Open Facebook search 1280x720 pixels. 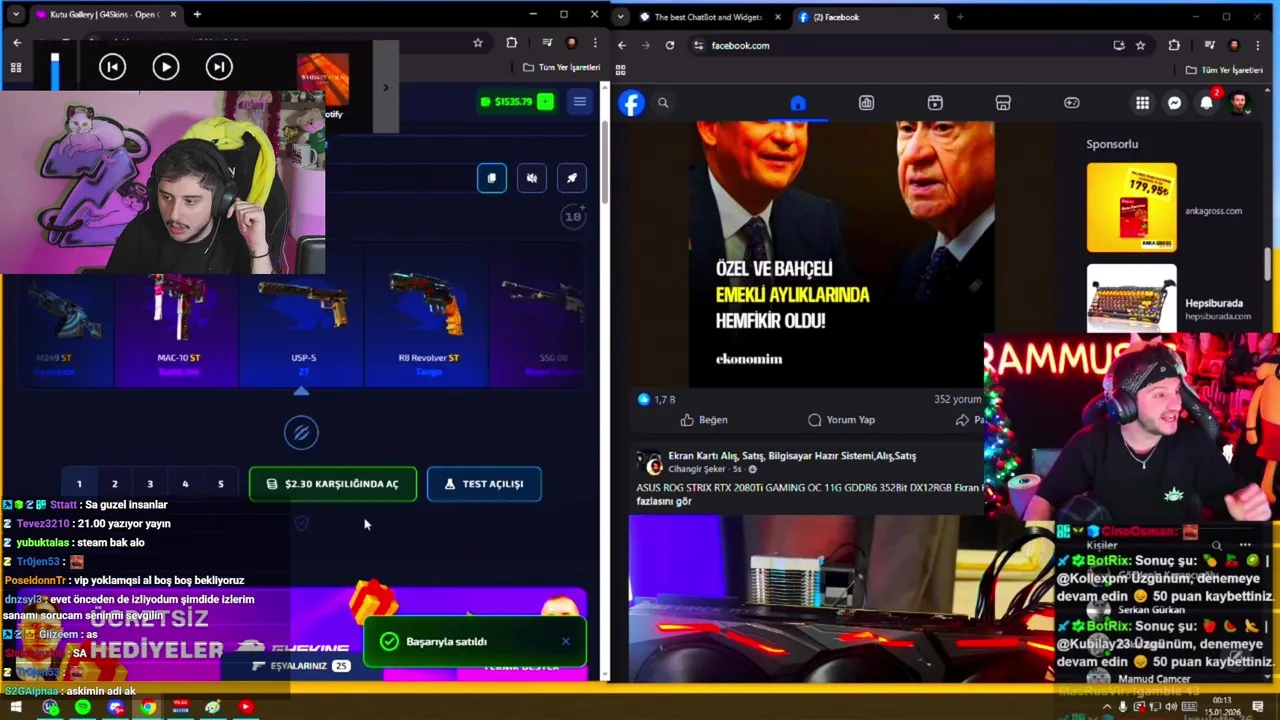click(x=663, y=103)
